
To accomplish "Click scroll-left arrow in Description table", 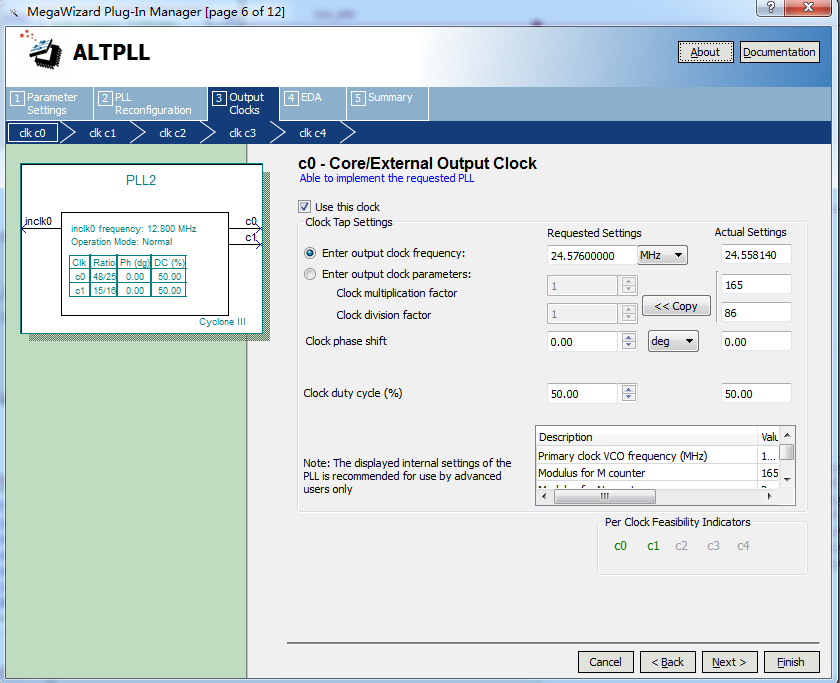I will pos(544,497).
